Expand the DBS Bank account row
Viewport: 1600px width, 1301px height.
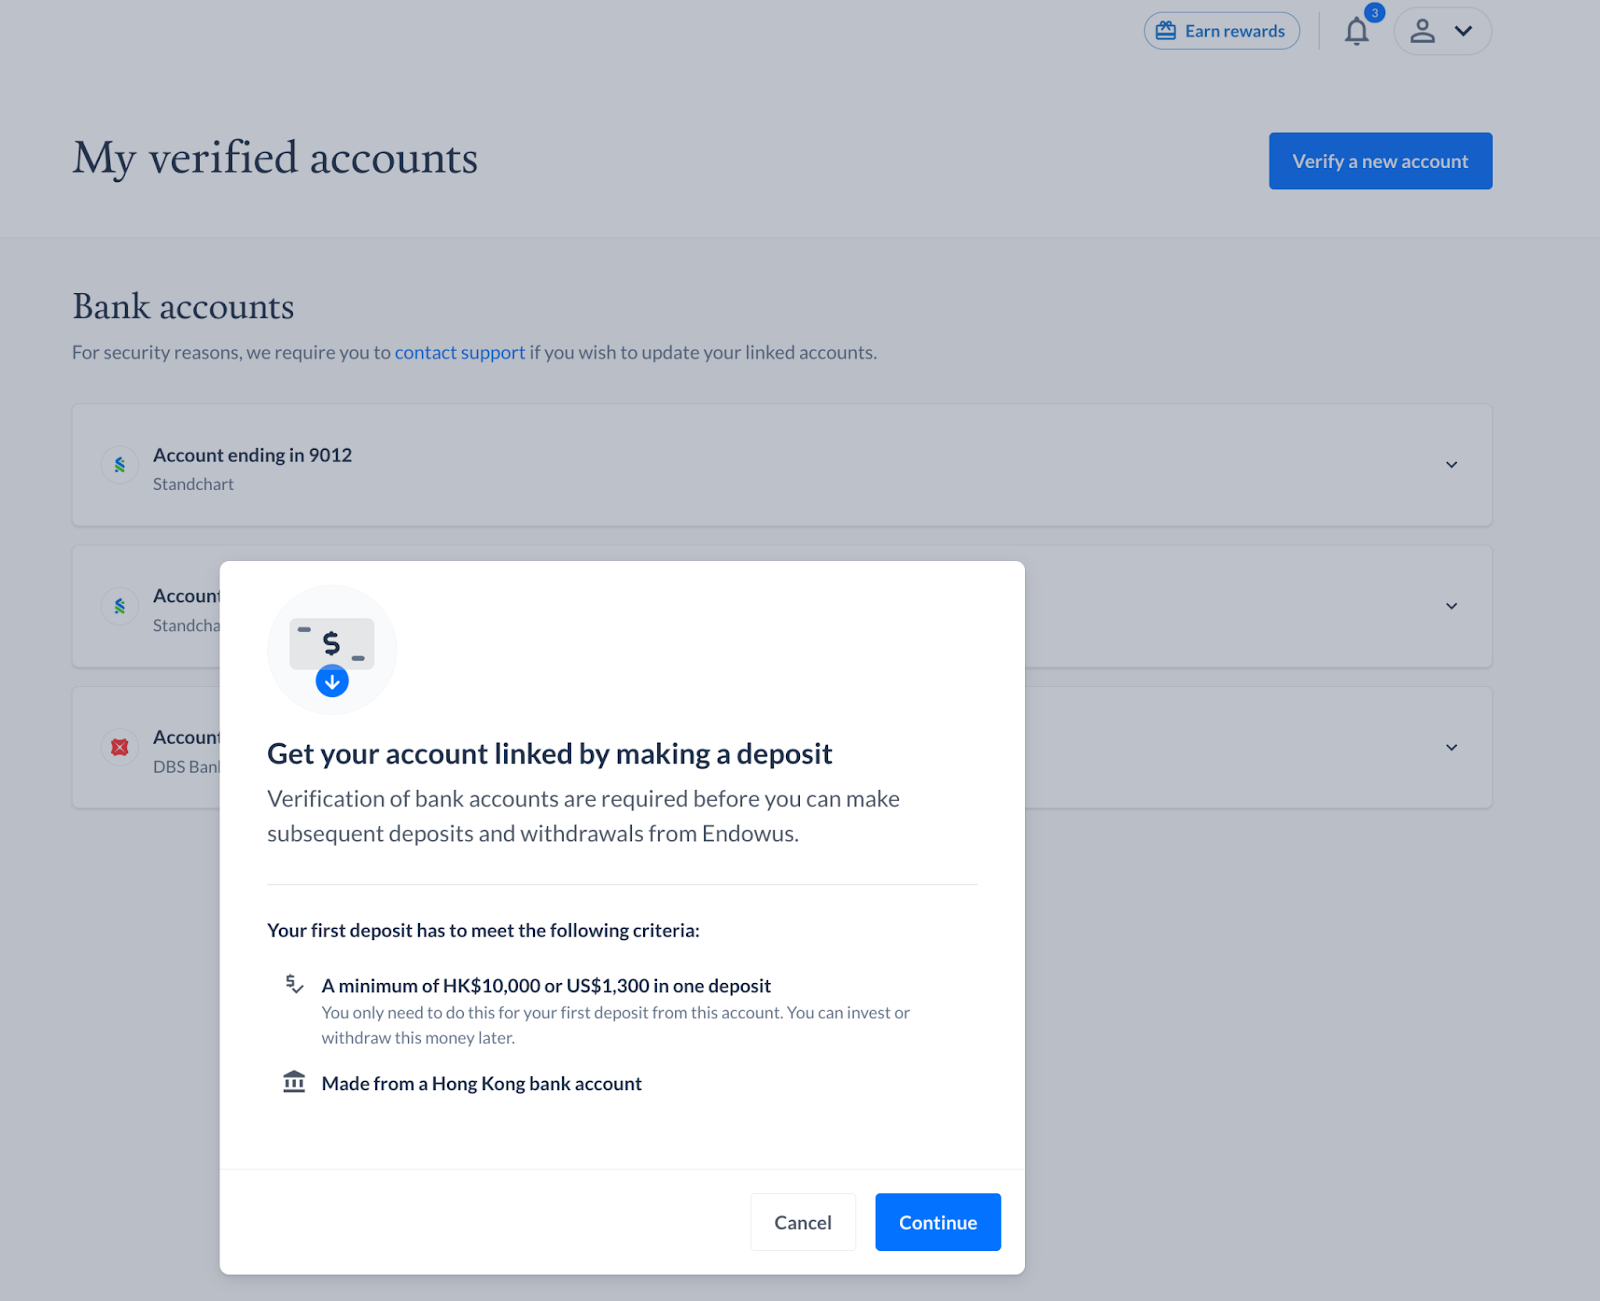1451,747
